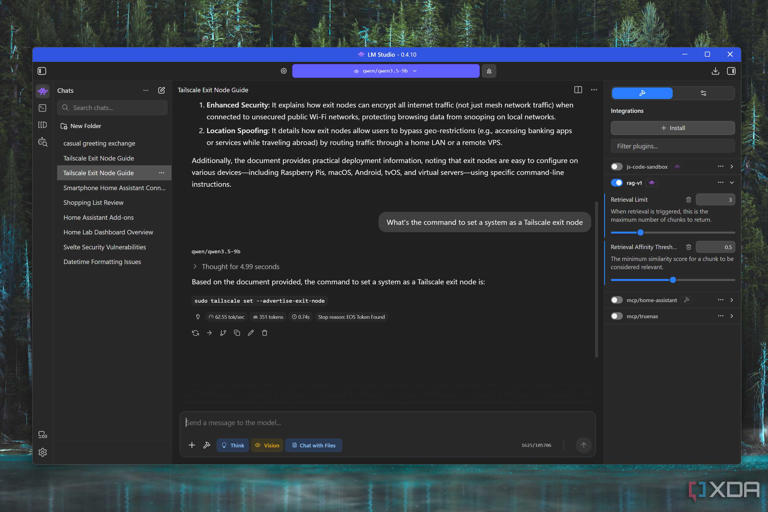Open the downloads icon in top bar
768x512 pixels.
715,71
